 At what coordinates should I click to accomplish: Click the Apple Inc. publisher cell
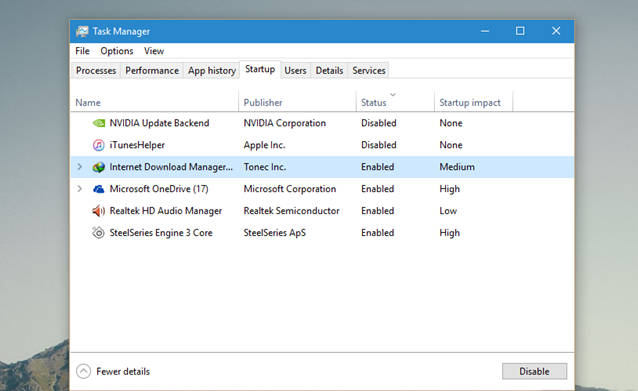click(264, 145)
